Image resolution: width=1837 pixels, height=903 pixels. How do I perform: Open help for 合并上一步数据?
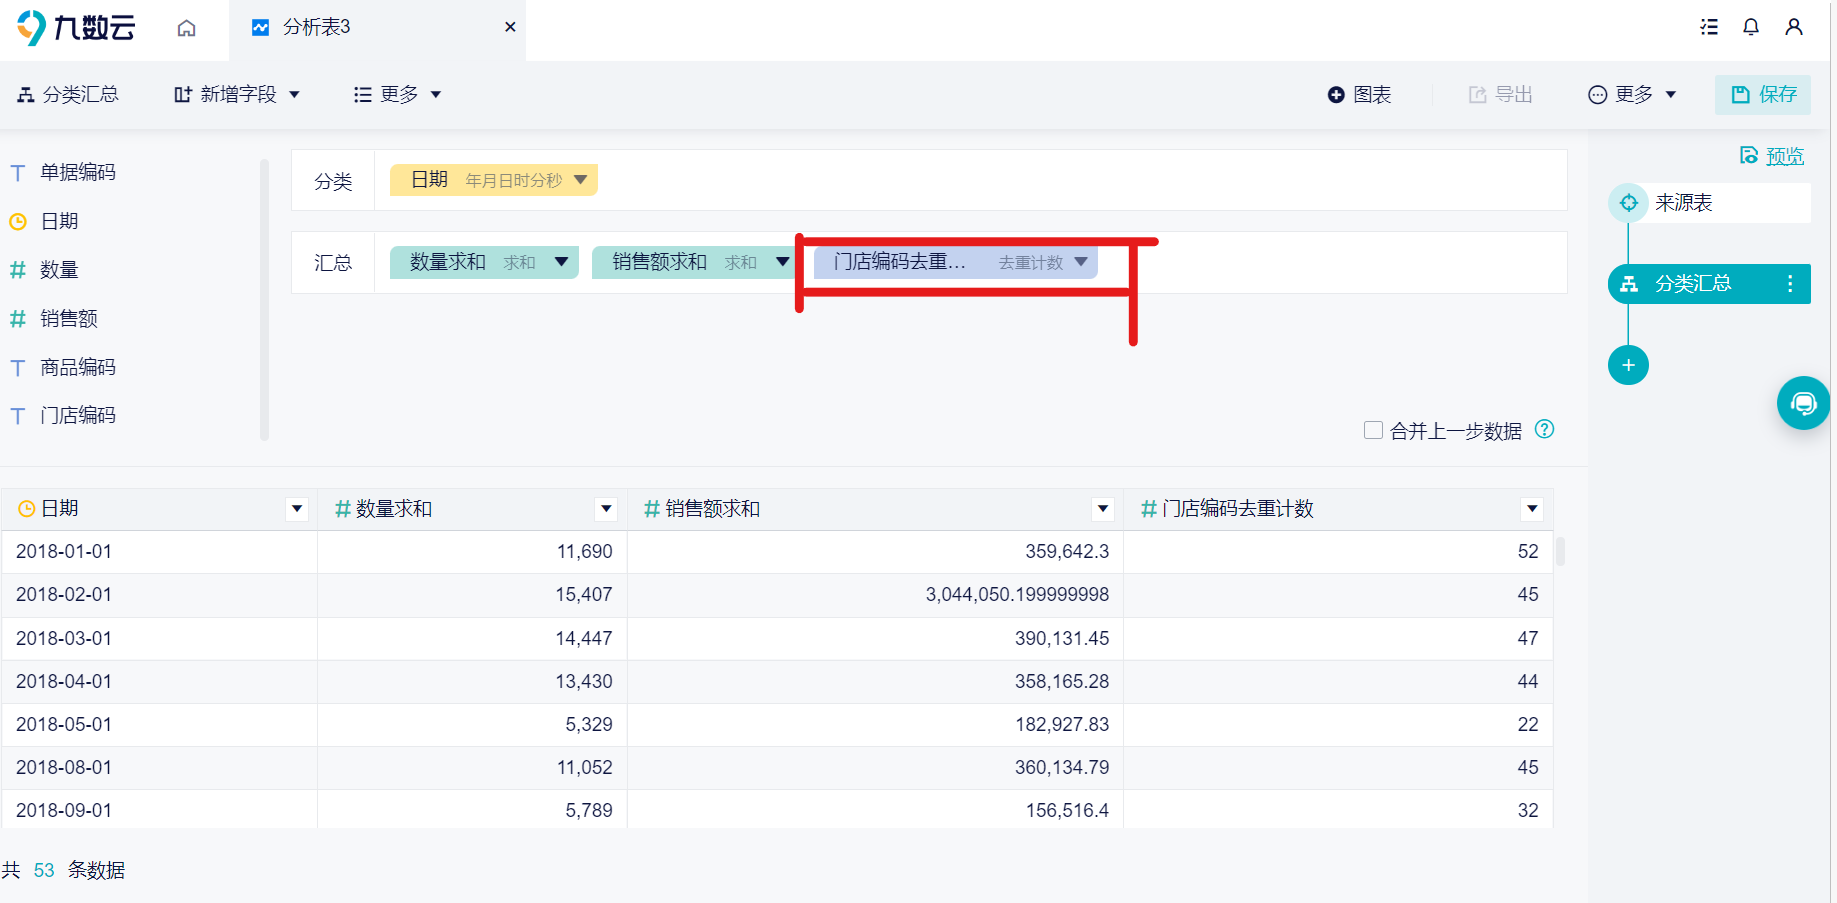[x=1545, y=429]
